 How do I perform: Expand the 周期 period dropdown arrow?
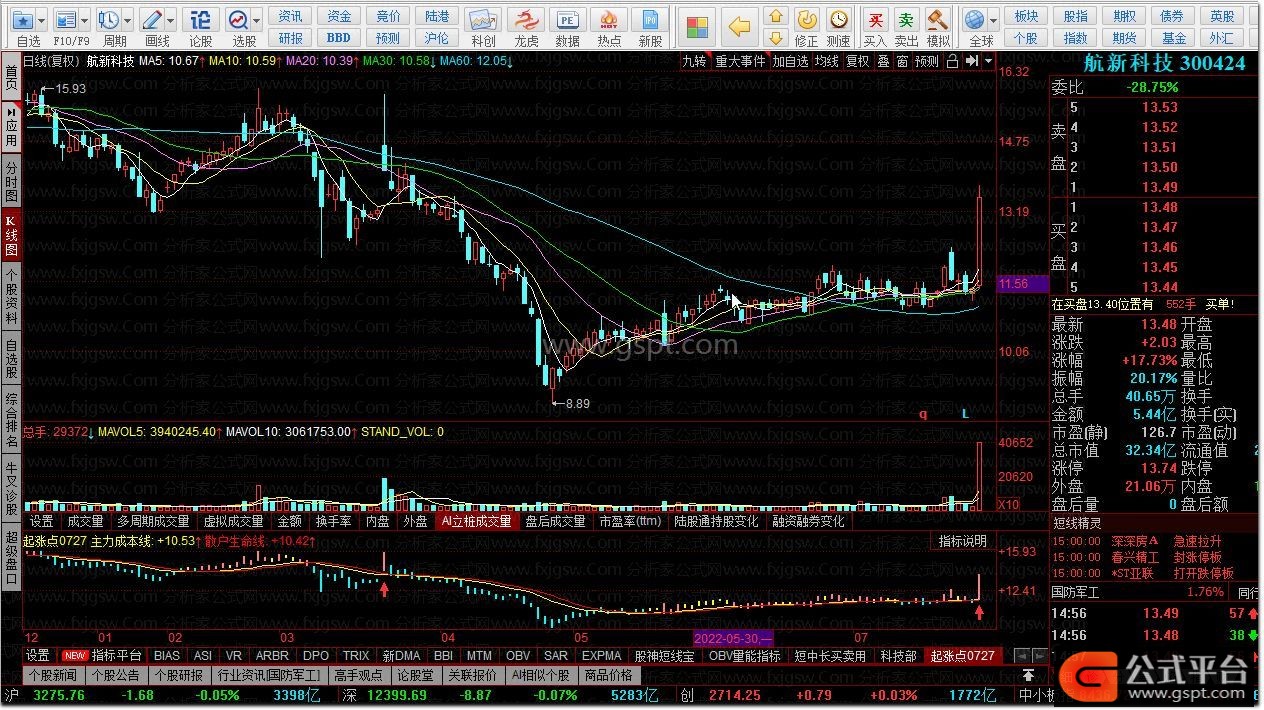128,20
